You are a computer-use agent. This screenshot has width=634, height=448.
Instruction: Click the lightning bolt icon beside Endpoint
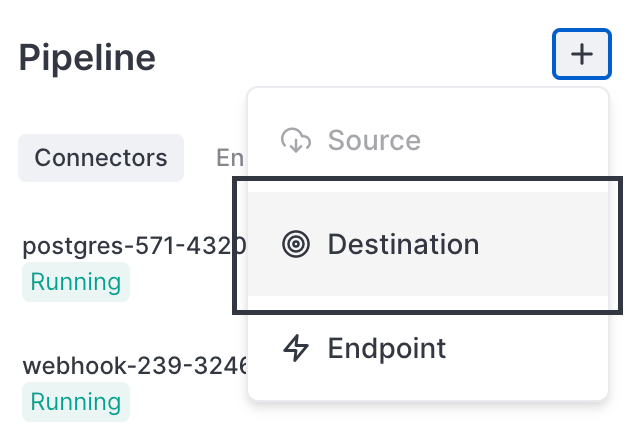click(296, 348)
